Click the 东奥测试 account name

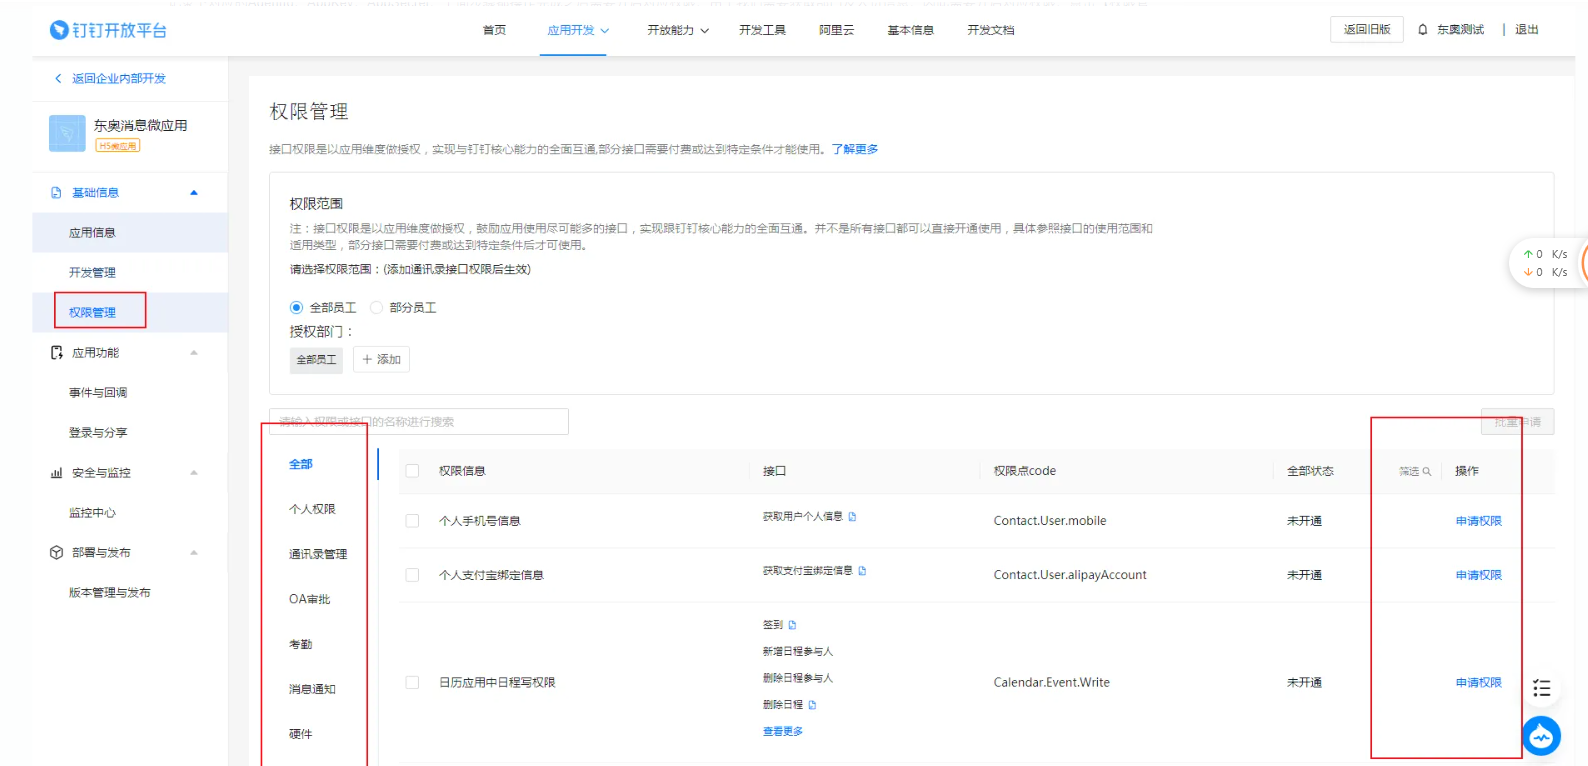[1461, 30]
